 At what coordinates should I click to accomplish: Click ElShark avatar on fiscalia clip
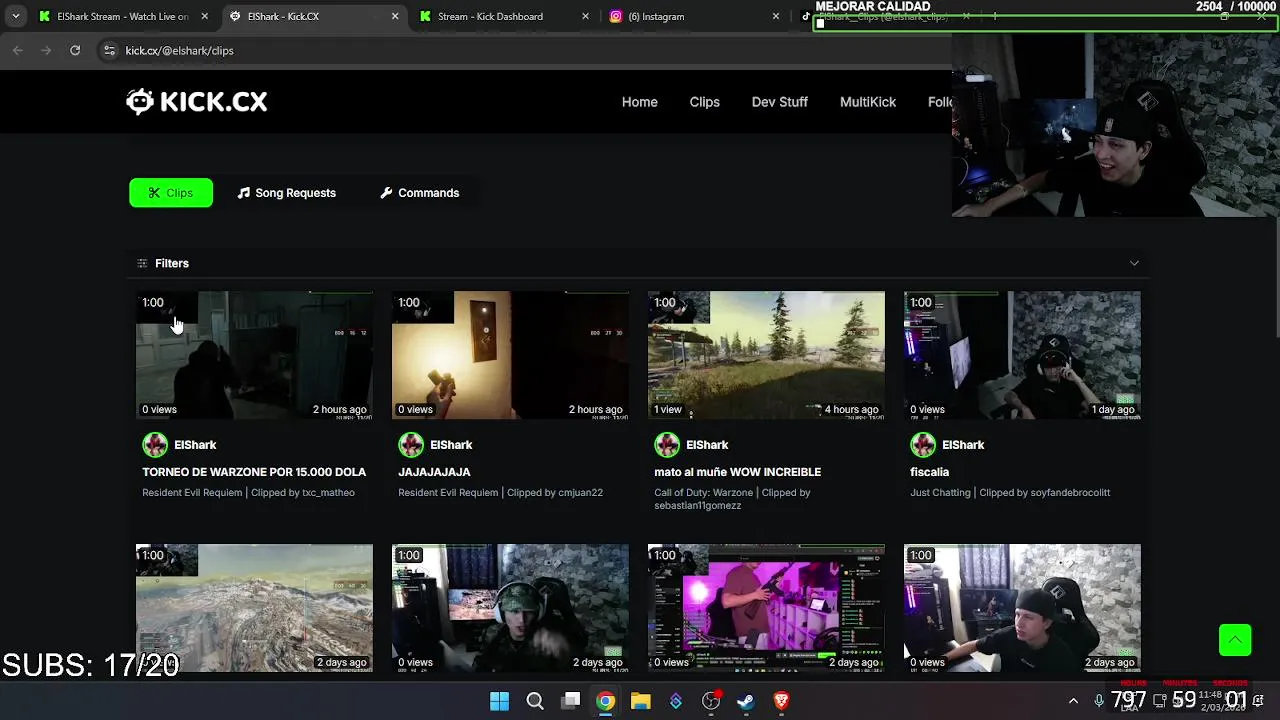(923, 445)
